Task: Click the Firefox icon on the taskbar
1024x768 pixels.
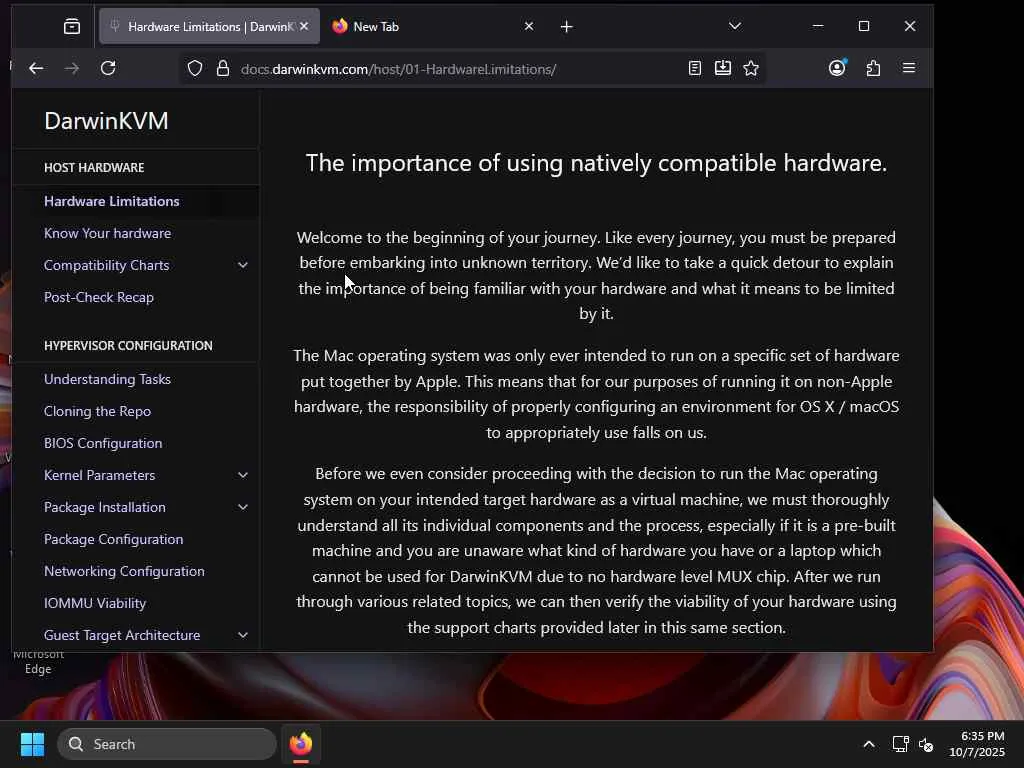Action: (x=301, y=744)
